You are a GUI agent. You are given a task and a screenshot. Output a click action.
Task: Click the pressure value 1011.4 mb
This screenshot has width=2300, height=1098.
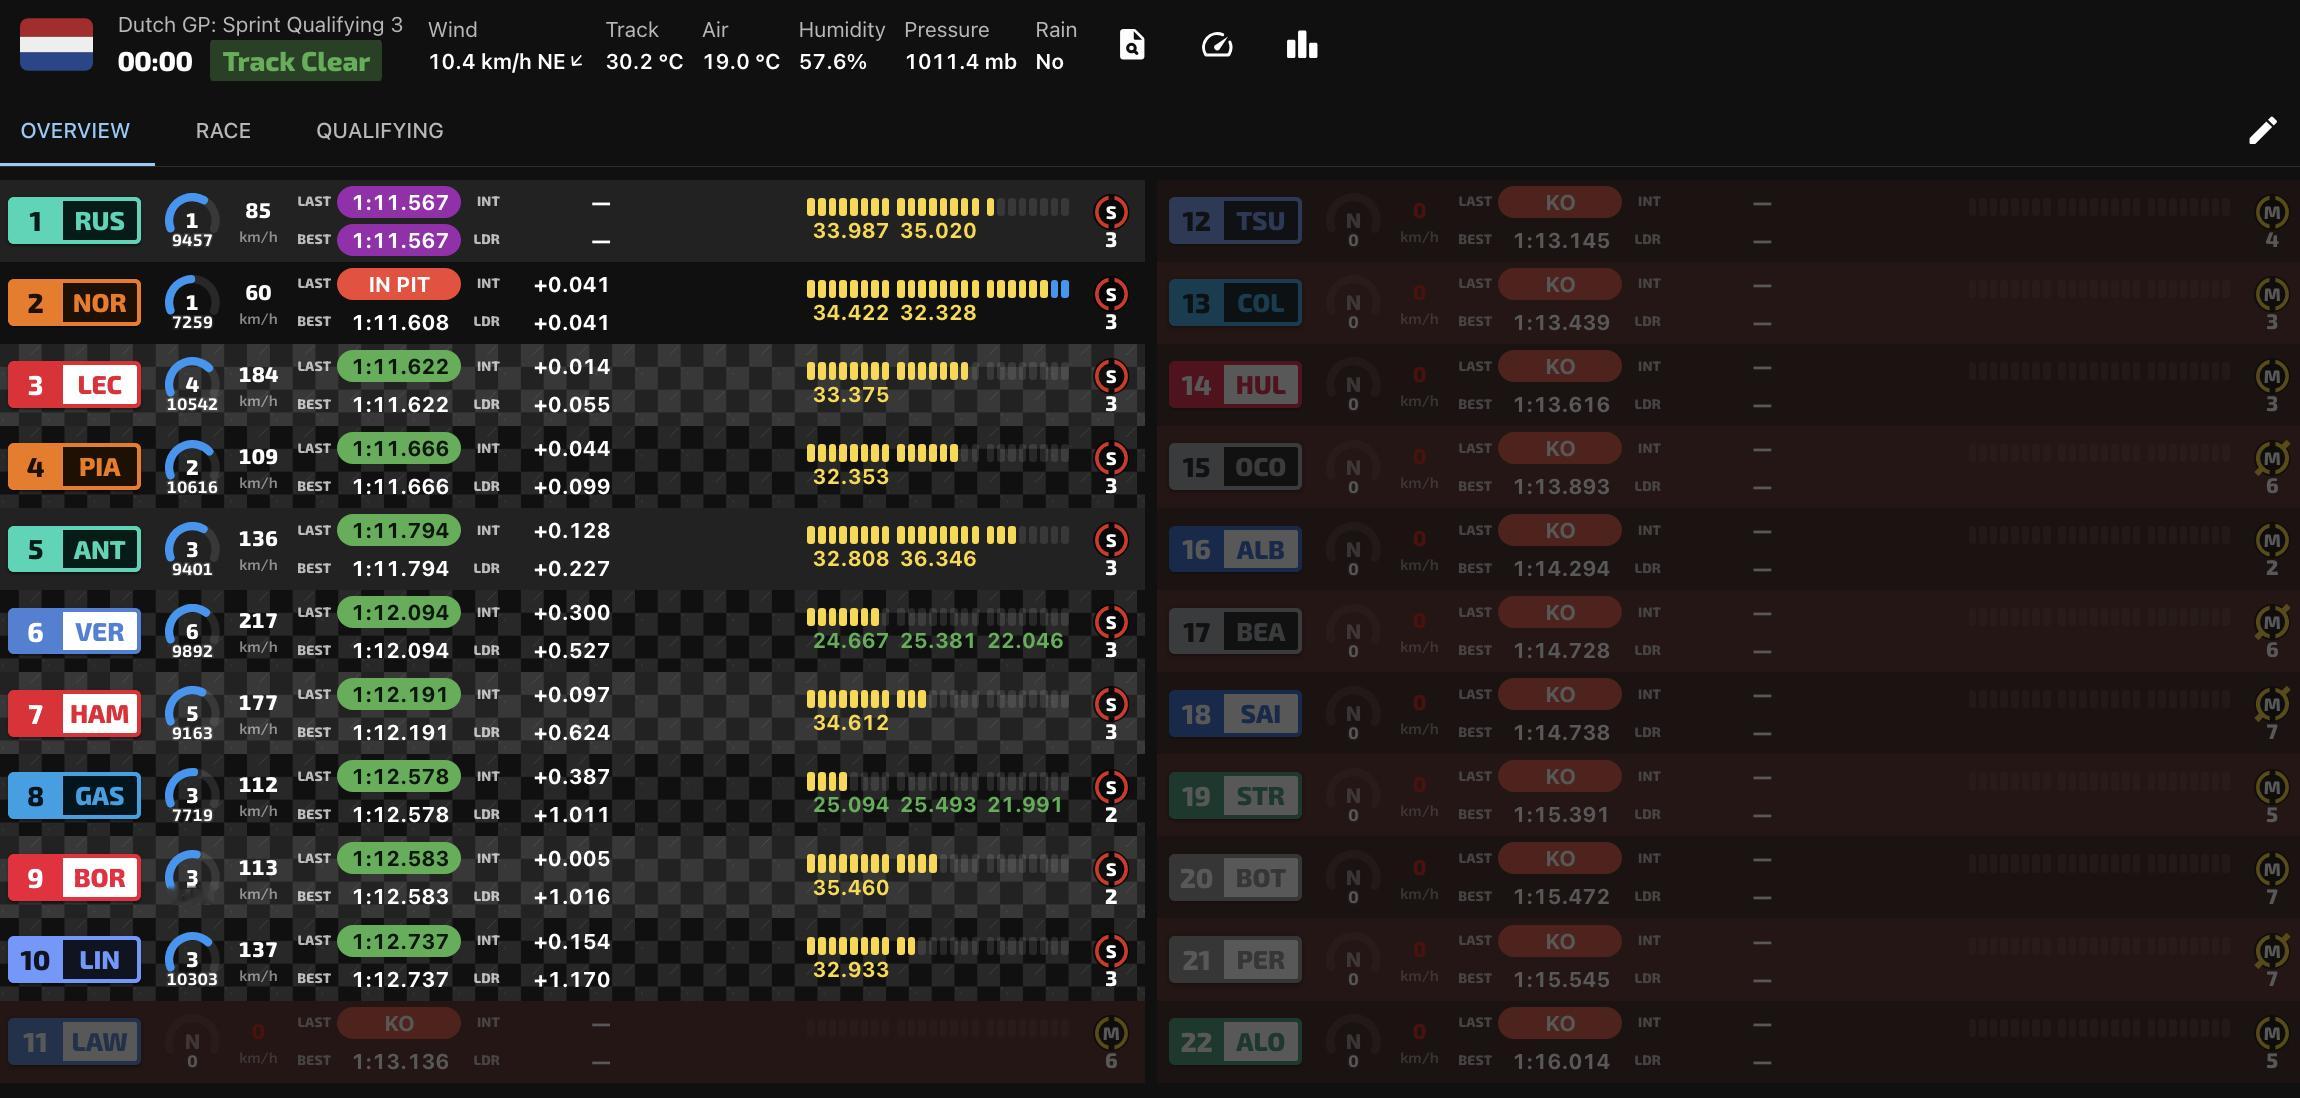coord(960,62)
